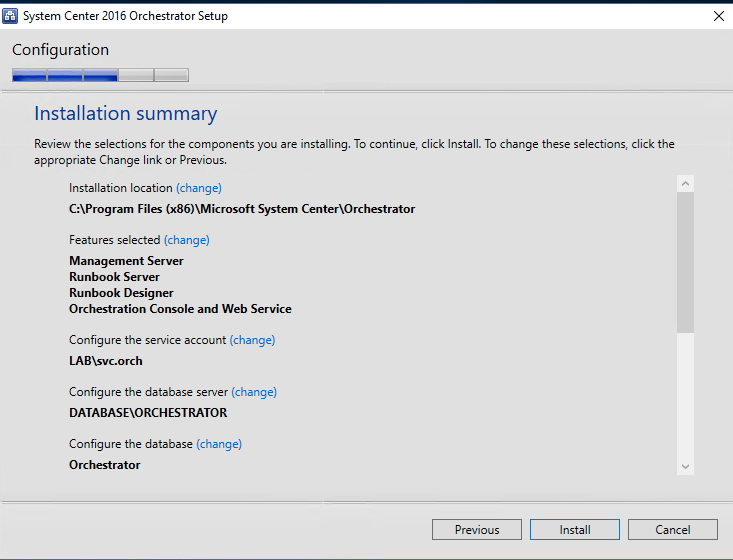Screen dimensions: 733x560
Task: Click the last unfilled progress segment
Action: click(171, 75)
